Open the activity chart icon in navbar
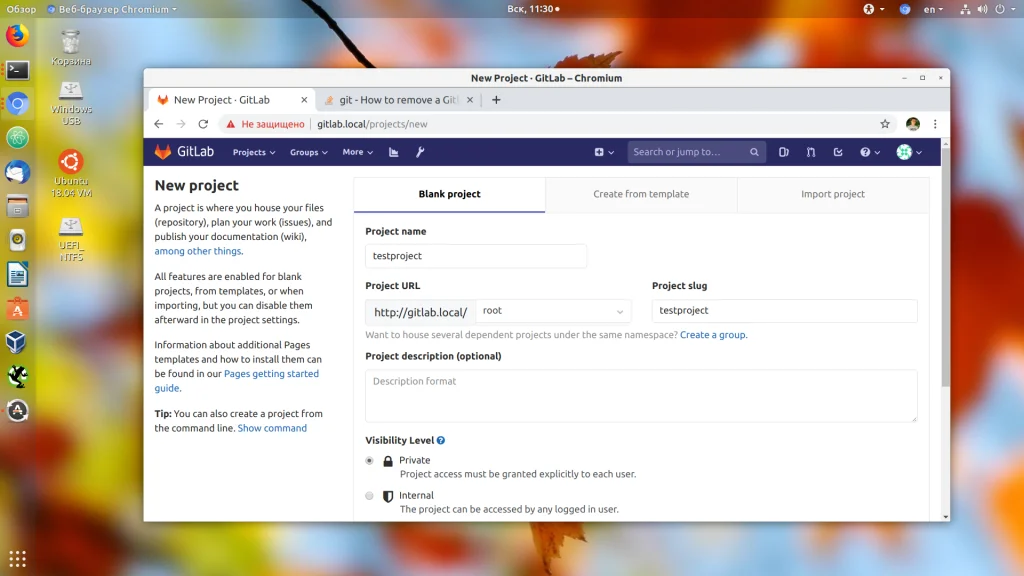Screen dimensions: 1024x576 click(394, 152)
